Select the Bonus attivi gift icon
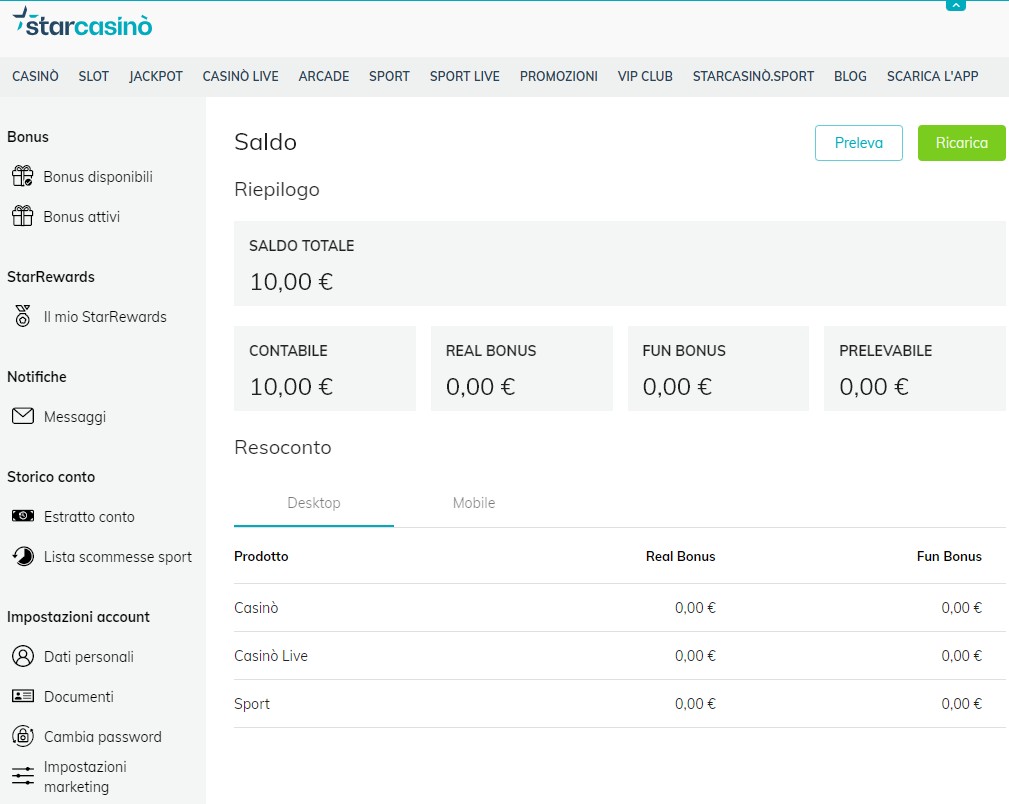Screen dimensions: 1009x804 [23, 216]
